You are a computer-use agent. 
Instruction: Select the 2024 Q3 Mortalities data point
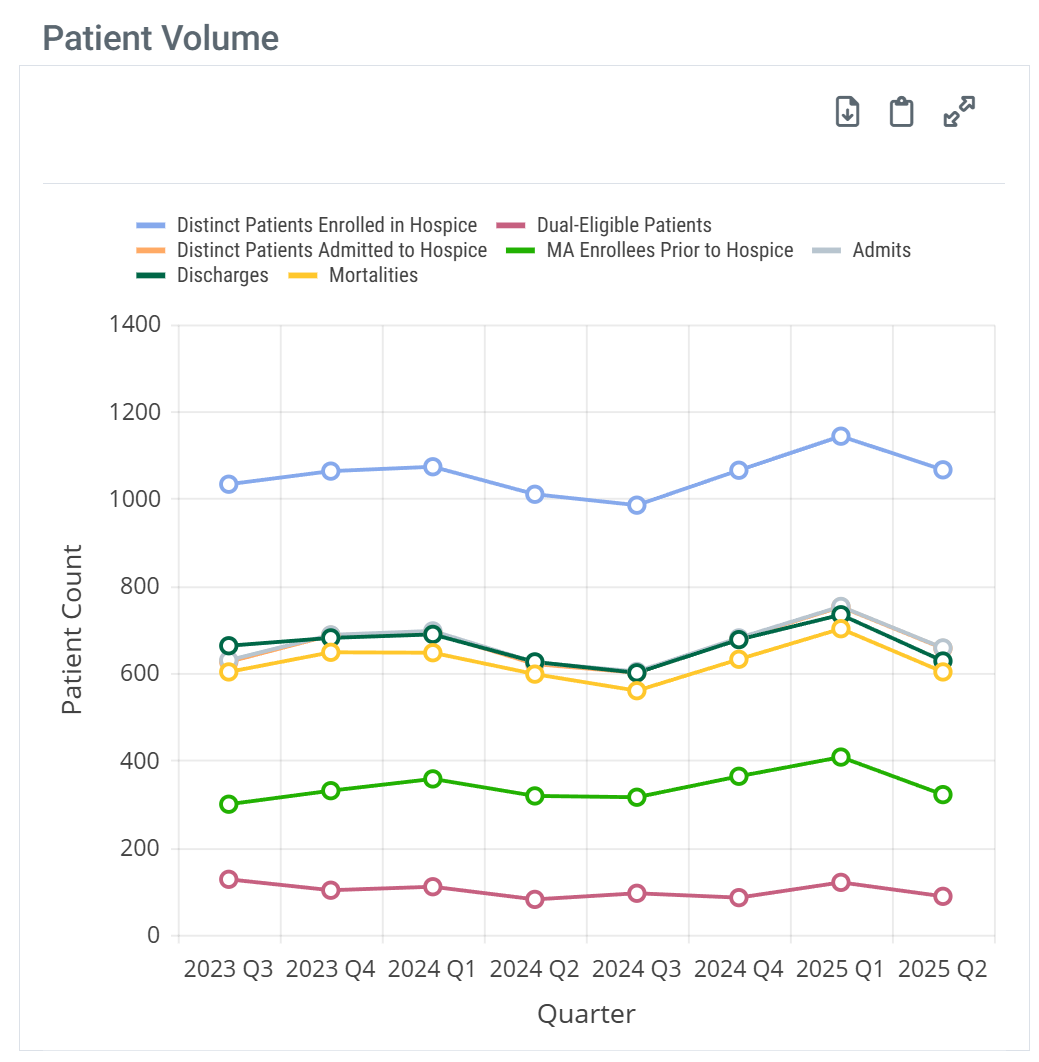click(x=637, y=690)
